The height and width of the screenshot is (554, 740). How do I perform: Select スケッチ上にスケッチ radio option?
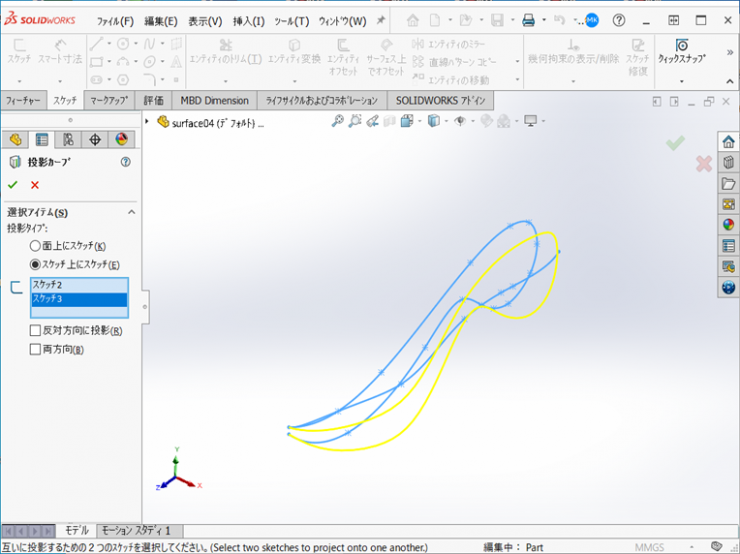[36, 265]
